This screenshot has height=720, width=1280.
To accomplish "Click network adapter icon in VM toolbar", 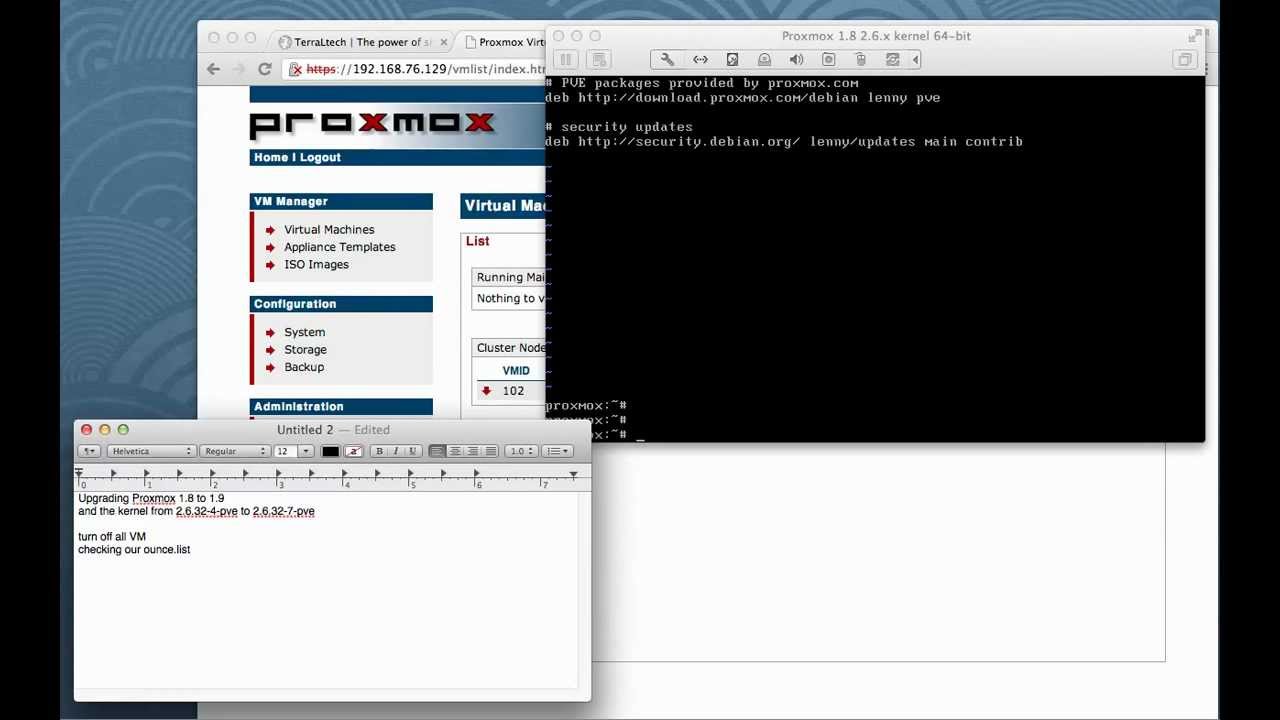I will [700, 60].
